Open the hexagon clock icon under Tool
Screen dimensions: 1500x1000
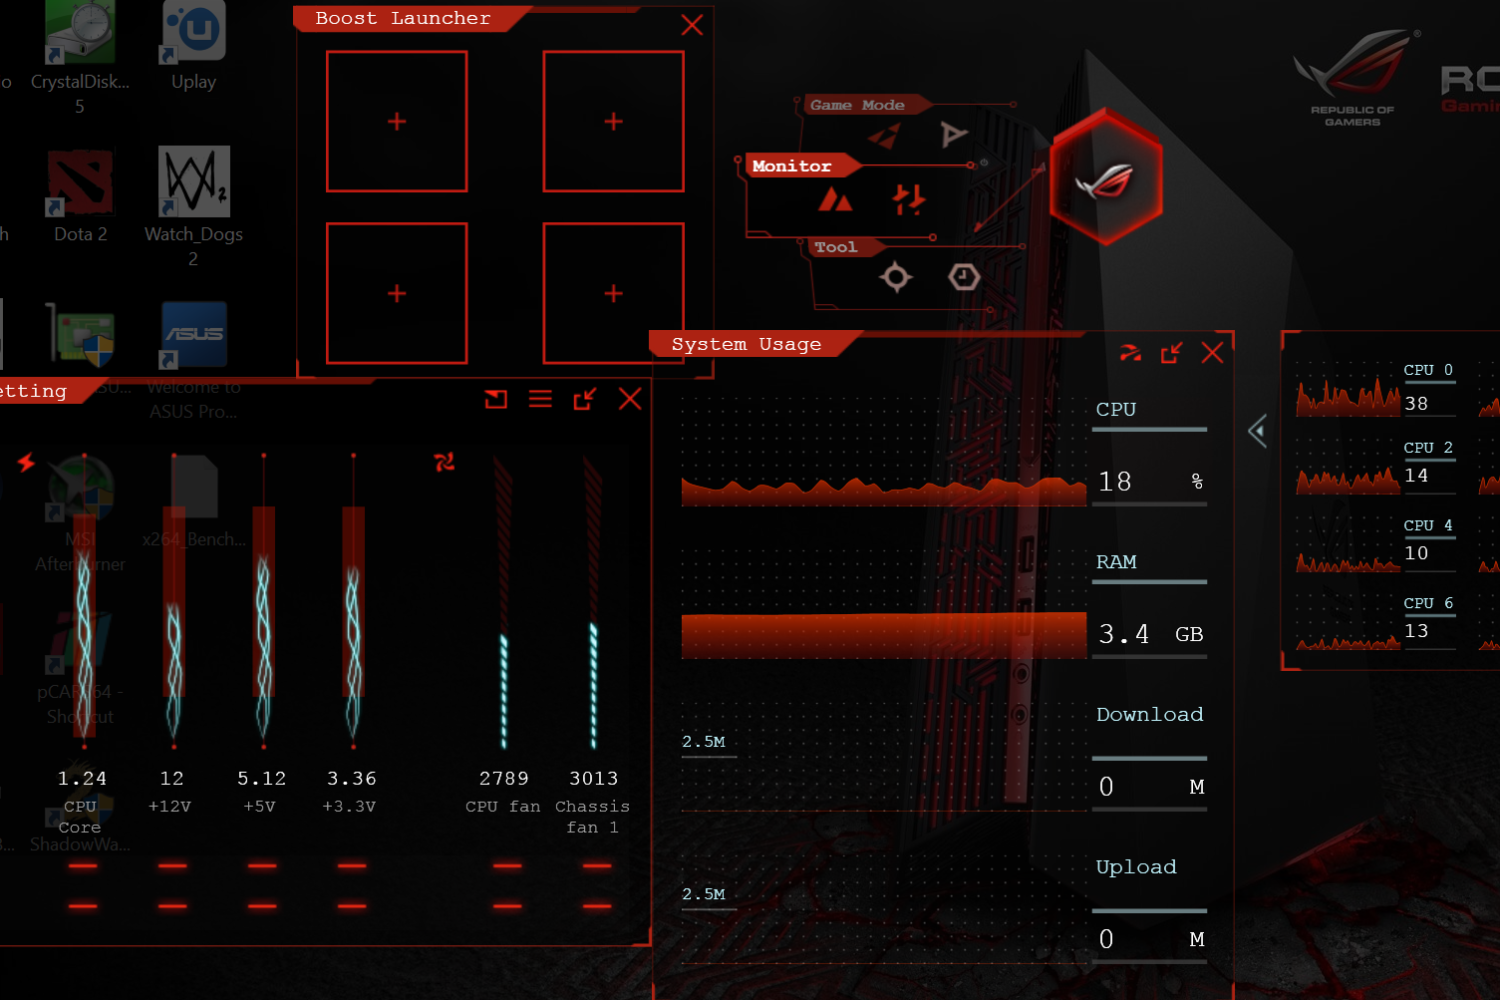coord(964,277)
